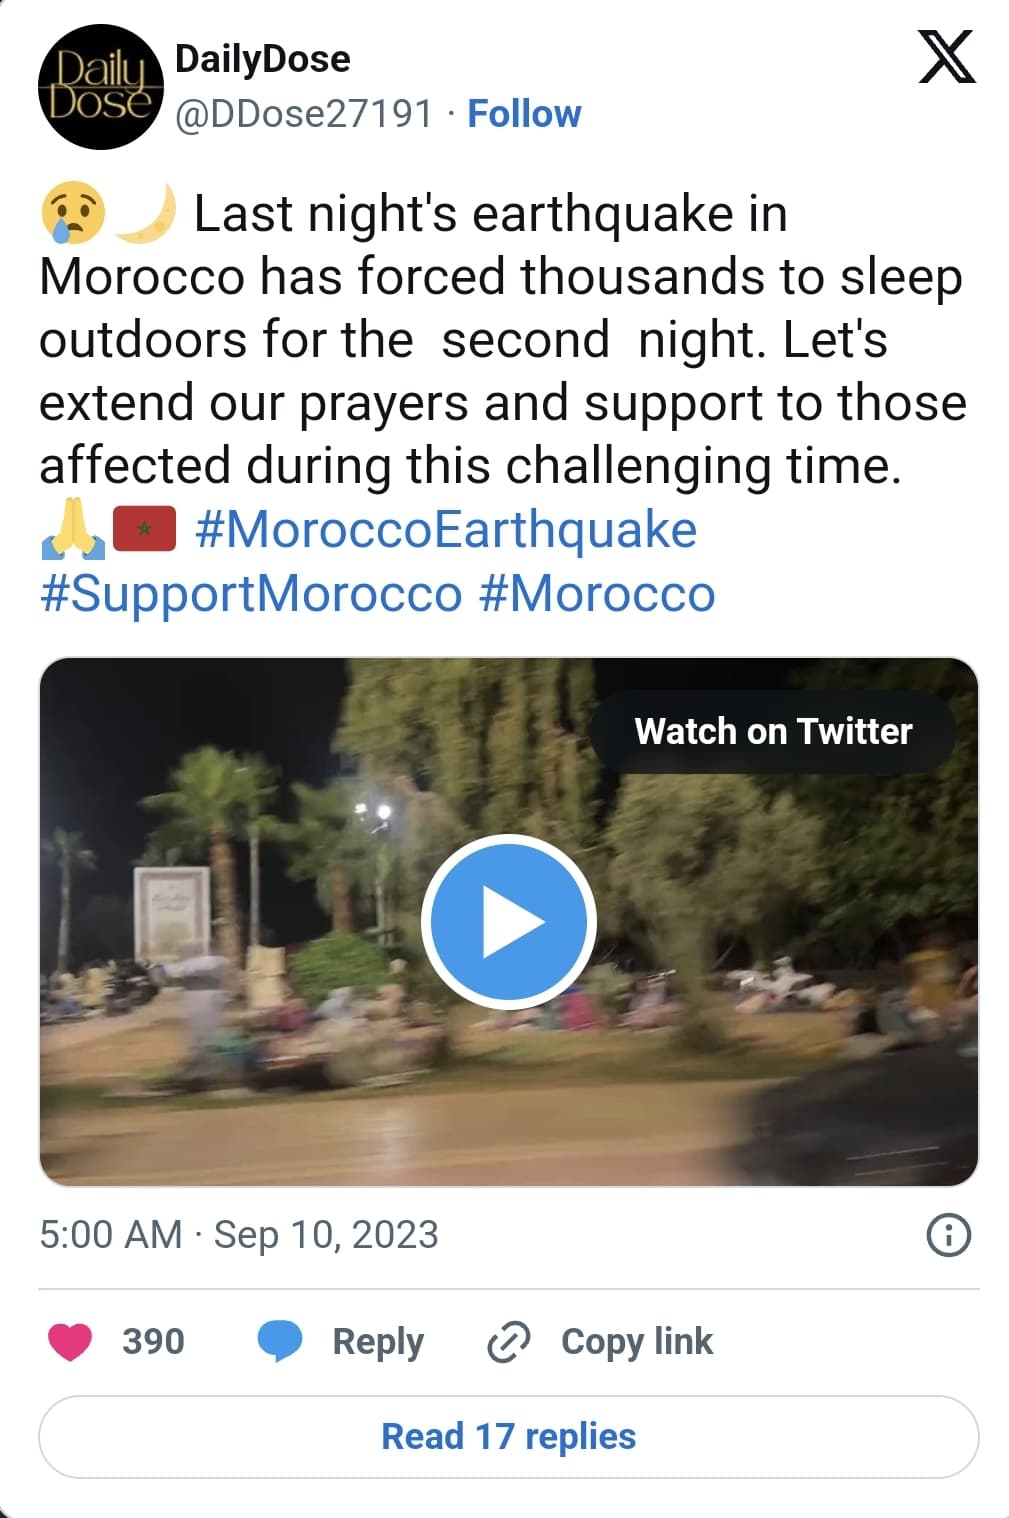Image resolution: width=1009 pixels, height=1518 pixels.
Task: Open the tweet info icon
Action: (948, 1235)
